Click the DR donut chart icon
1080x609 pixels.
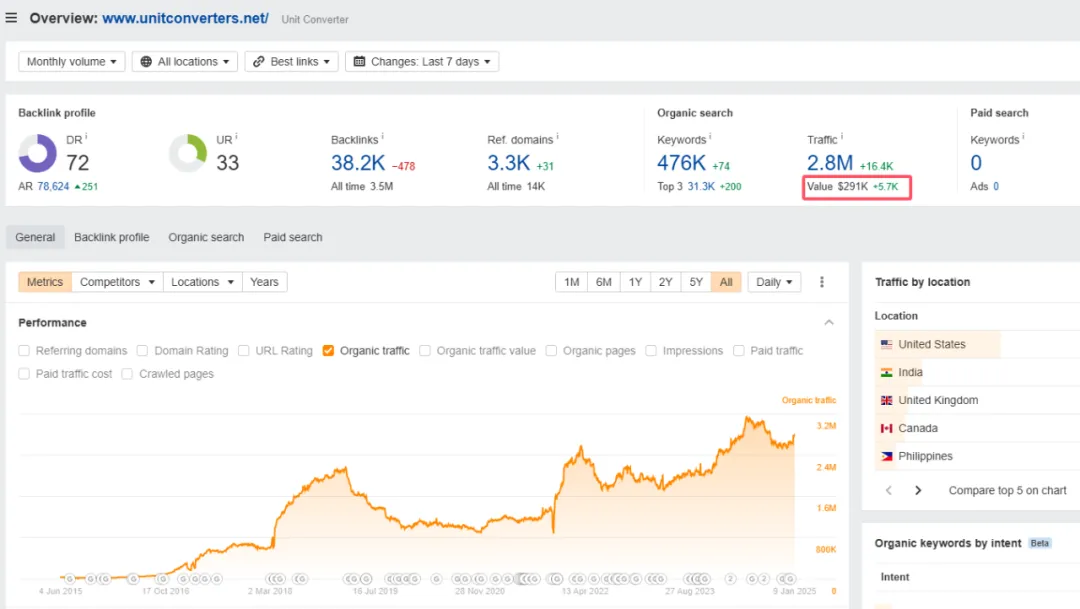[x=37, y=153]
